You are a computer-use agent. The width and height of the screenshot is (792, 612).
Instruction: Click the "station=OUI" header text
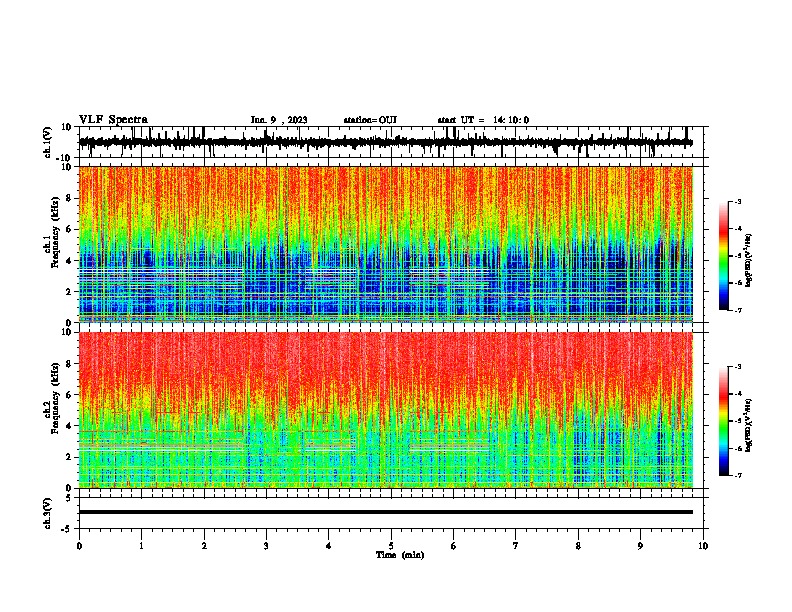pos(370,120)
